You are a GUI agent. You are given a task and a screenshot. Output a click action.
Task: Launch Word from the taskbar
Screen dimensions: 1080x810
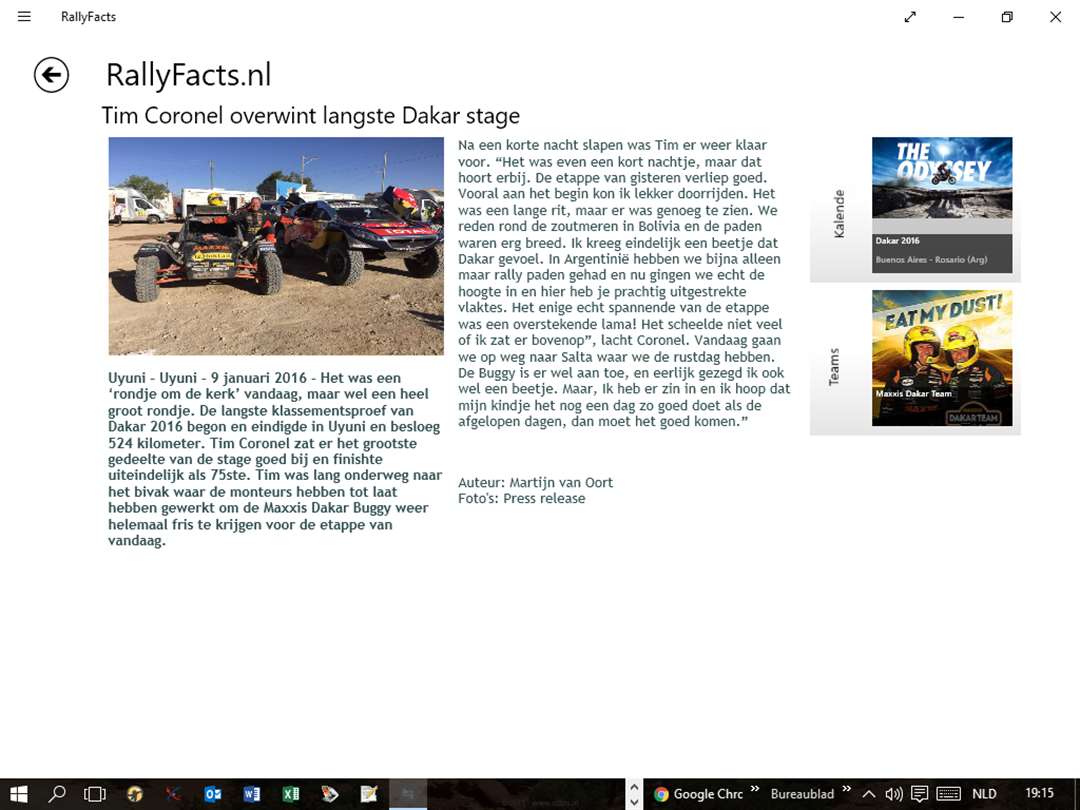pos(251,794)
